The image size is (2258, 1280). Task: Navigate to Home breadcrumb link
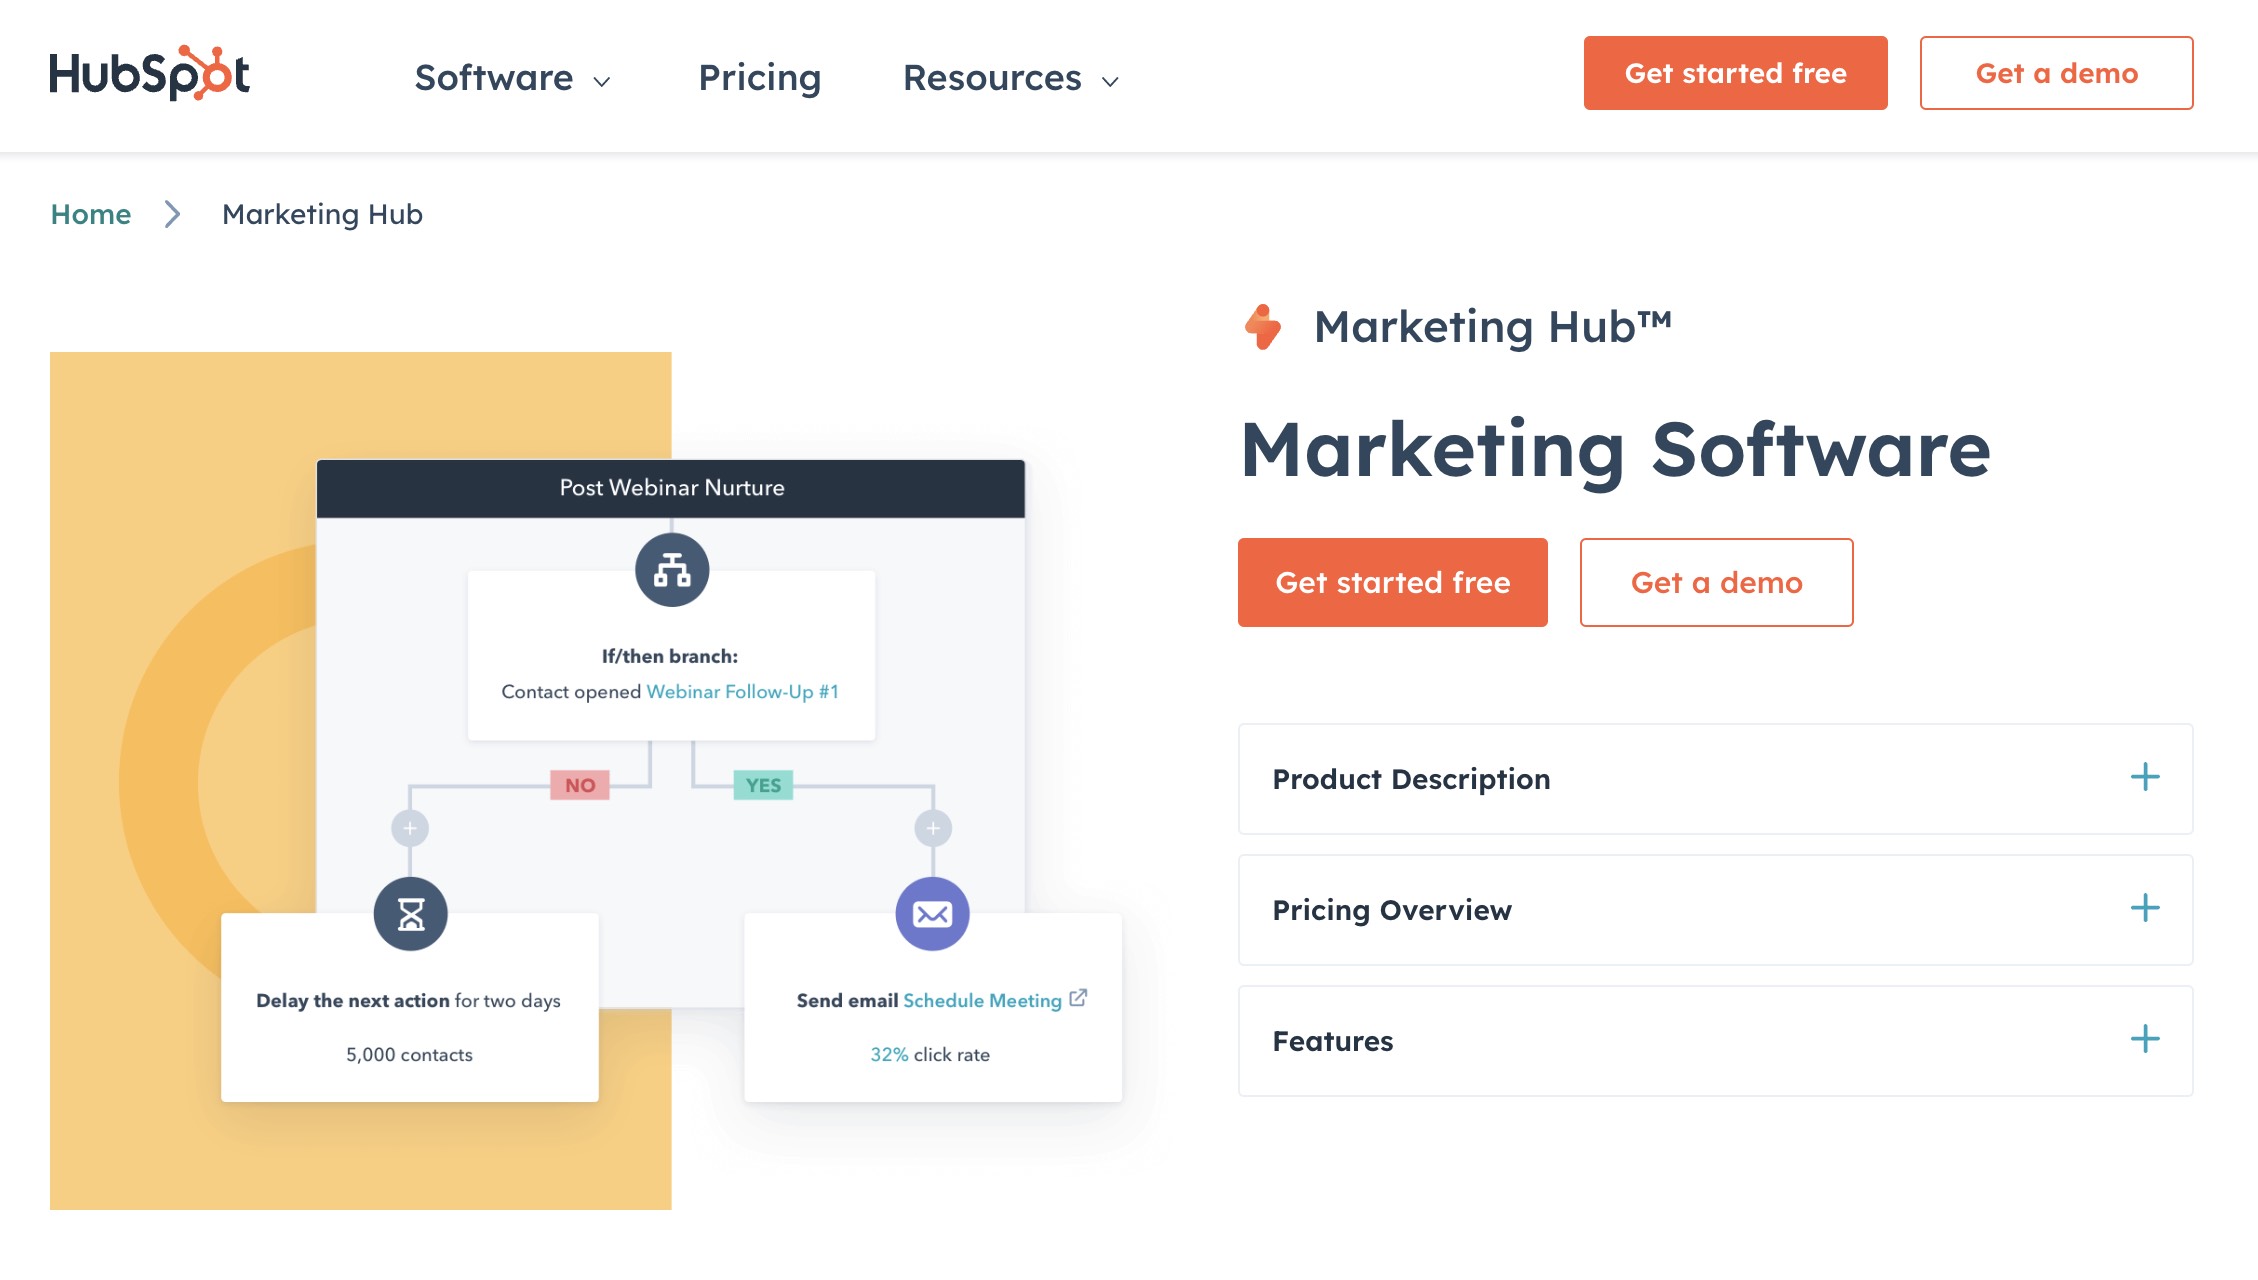[90, 213]
